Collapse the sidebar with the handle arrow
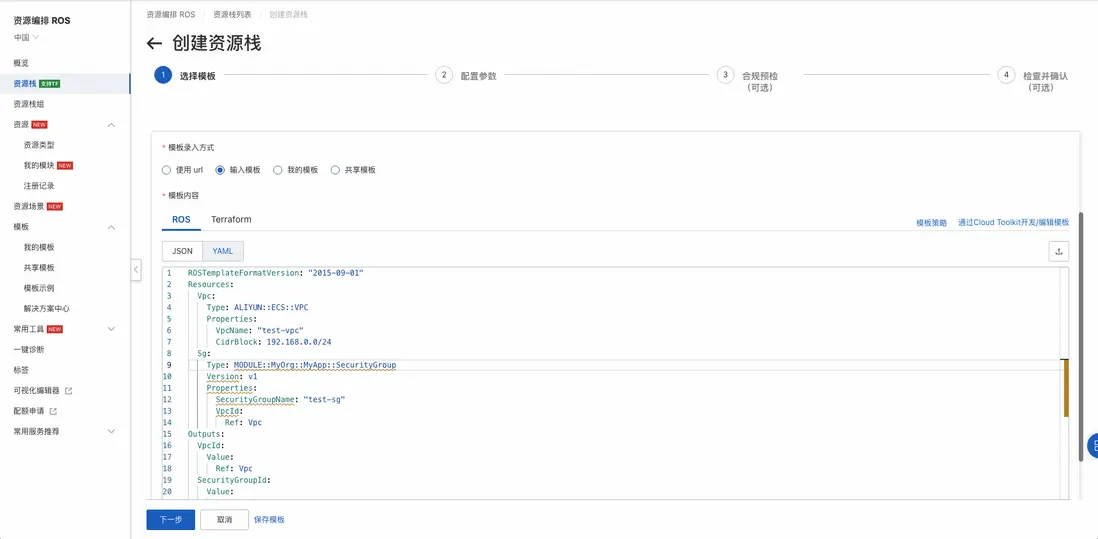Screen dimensions: 1098x539 click(x=136, y=270)
